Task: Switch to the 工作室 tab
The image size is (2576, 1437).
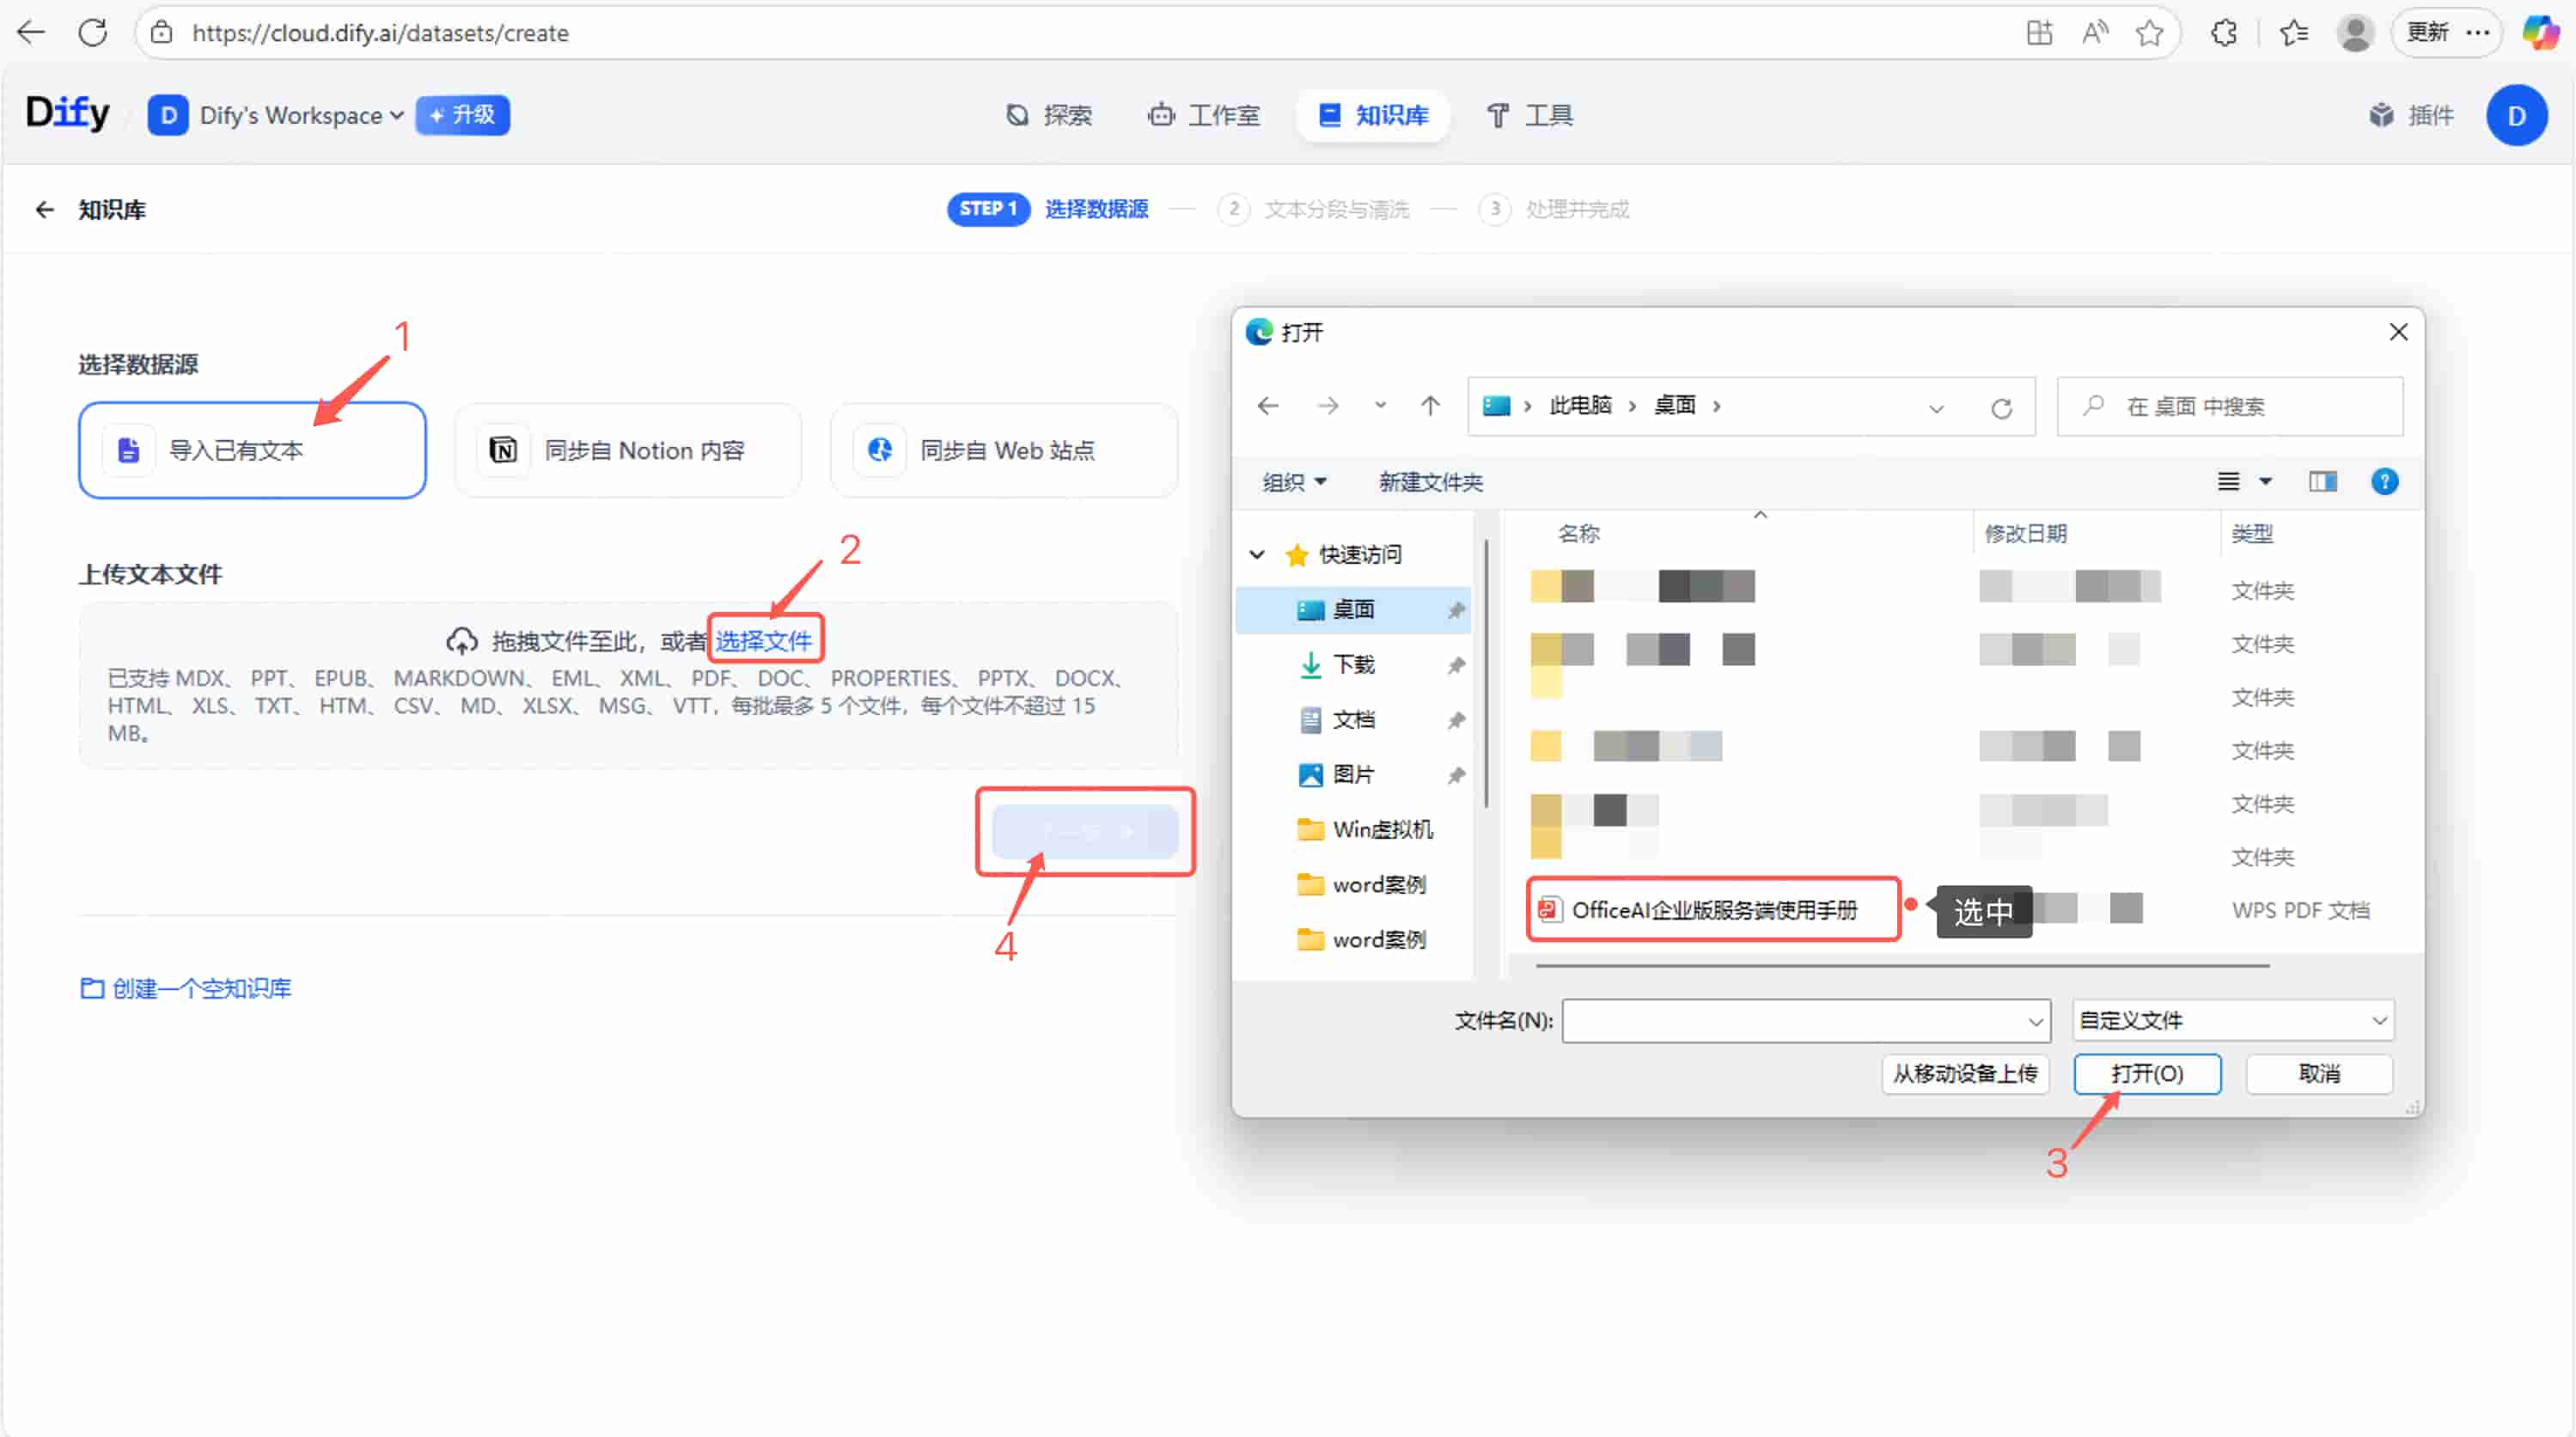Action: [x=1204, y=115]
